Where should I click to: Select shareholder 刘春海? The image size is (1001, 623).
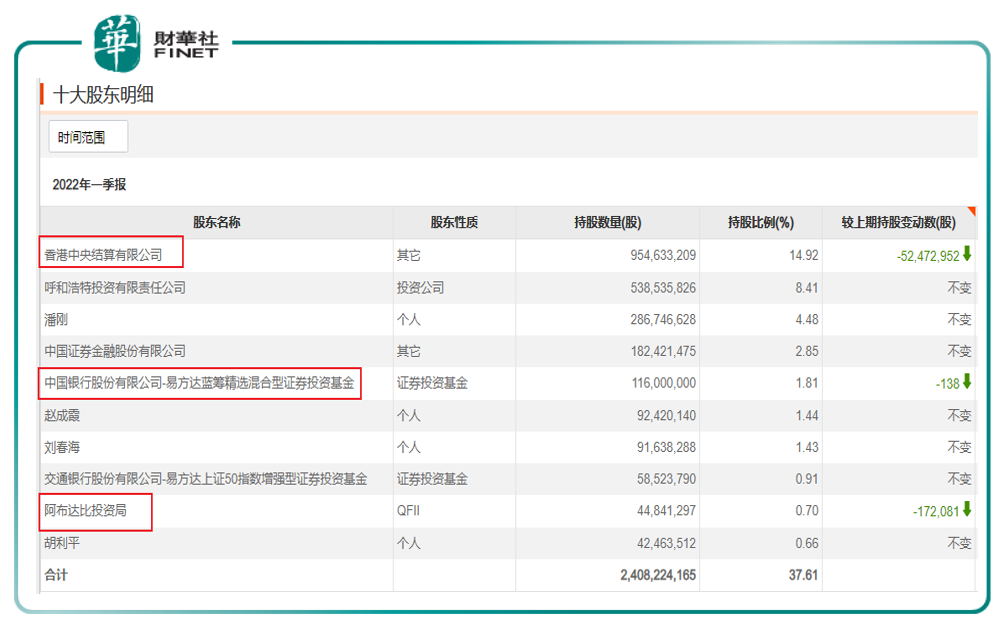62,447
